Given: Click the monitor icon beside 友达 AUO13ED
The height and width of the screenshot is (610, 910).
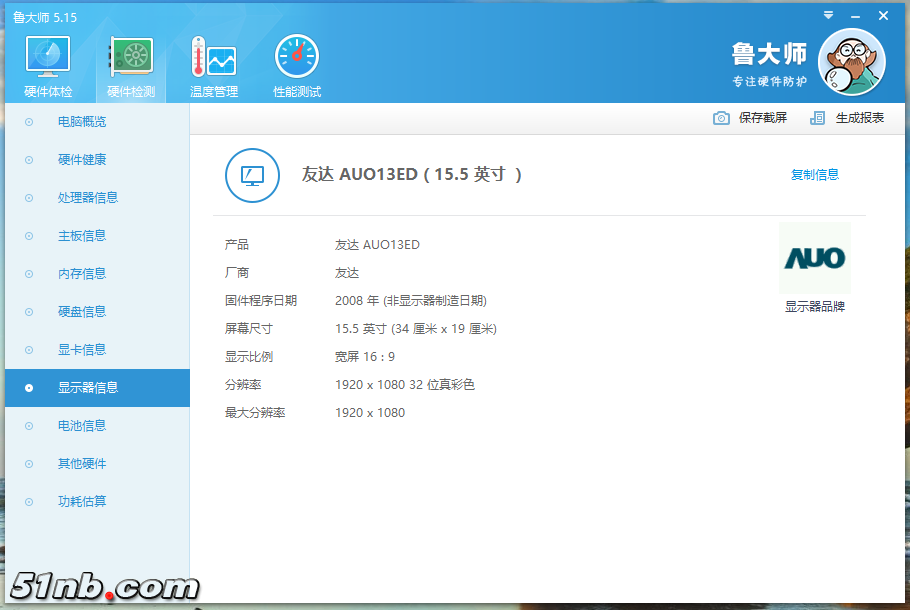Looking at the screenshot, I should click(252, 175).
